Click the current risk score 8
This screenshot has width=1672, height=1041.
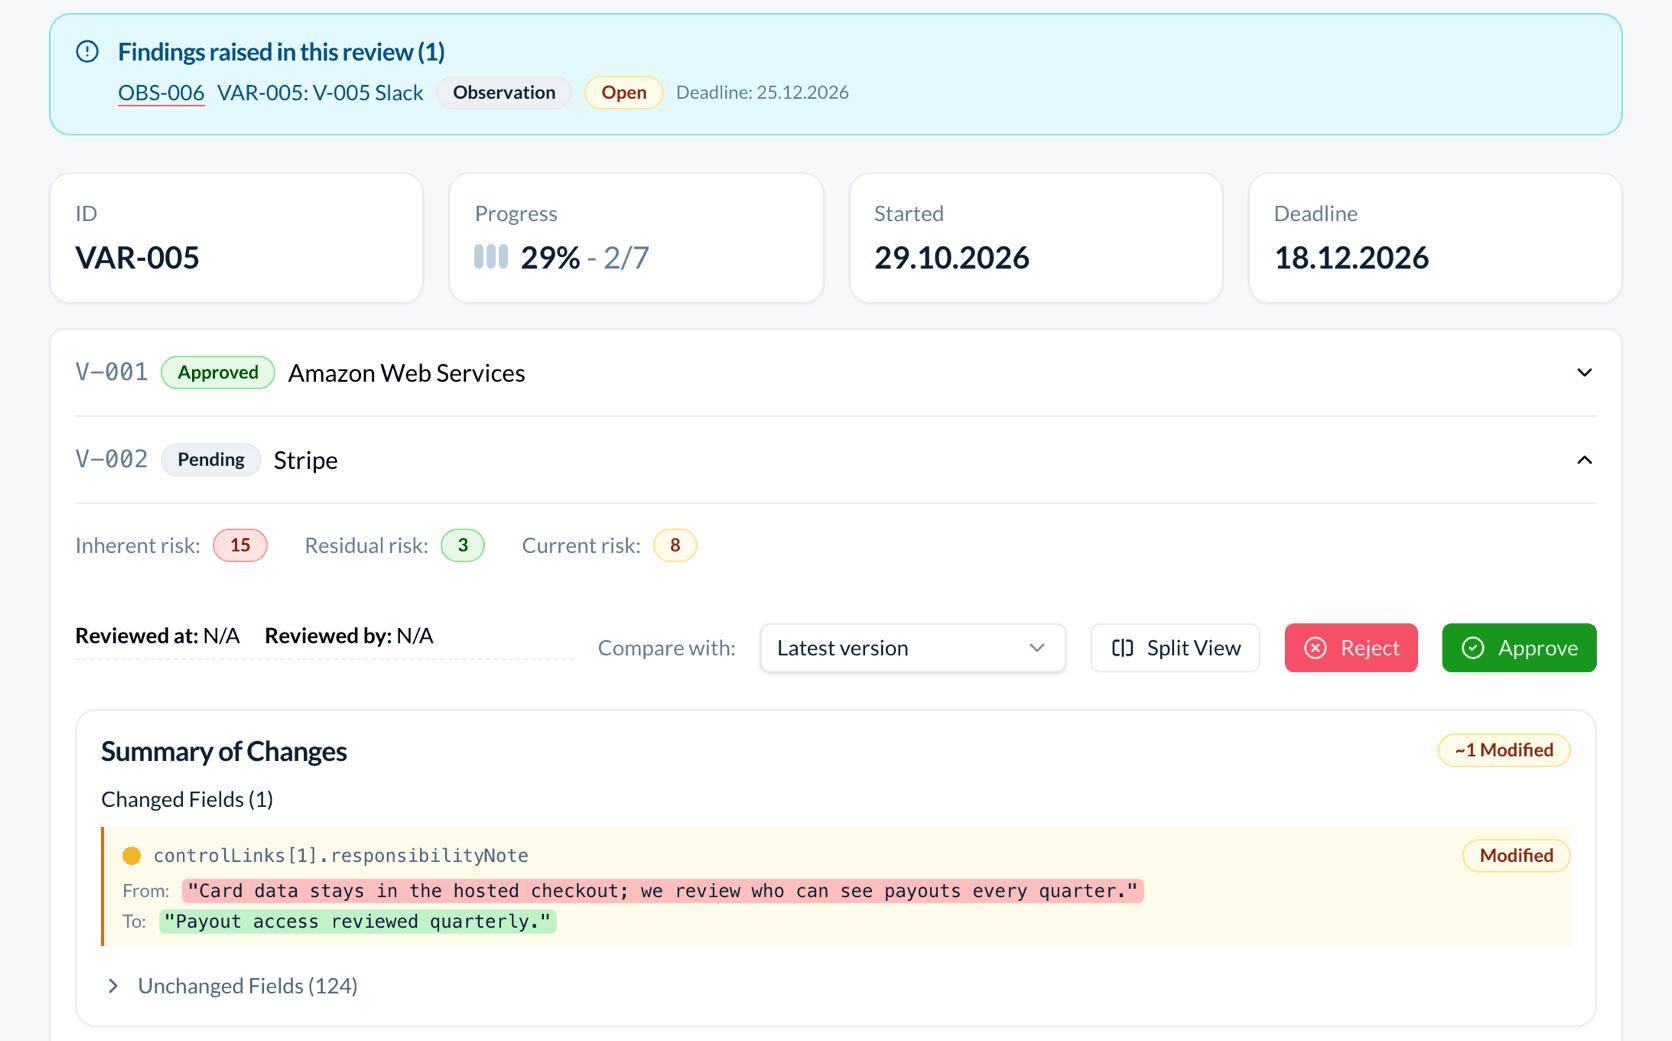coord(675,545)
